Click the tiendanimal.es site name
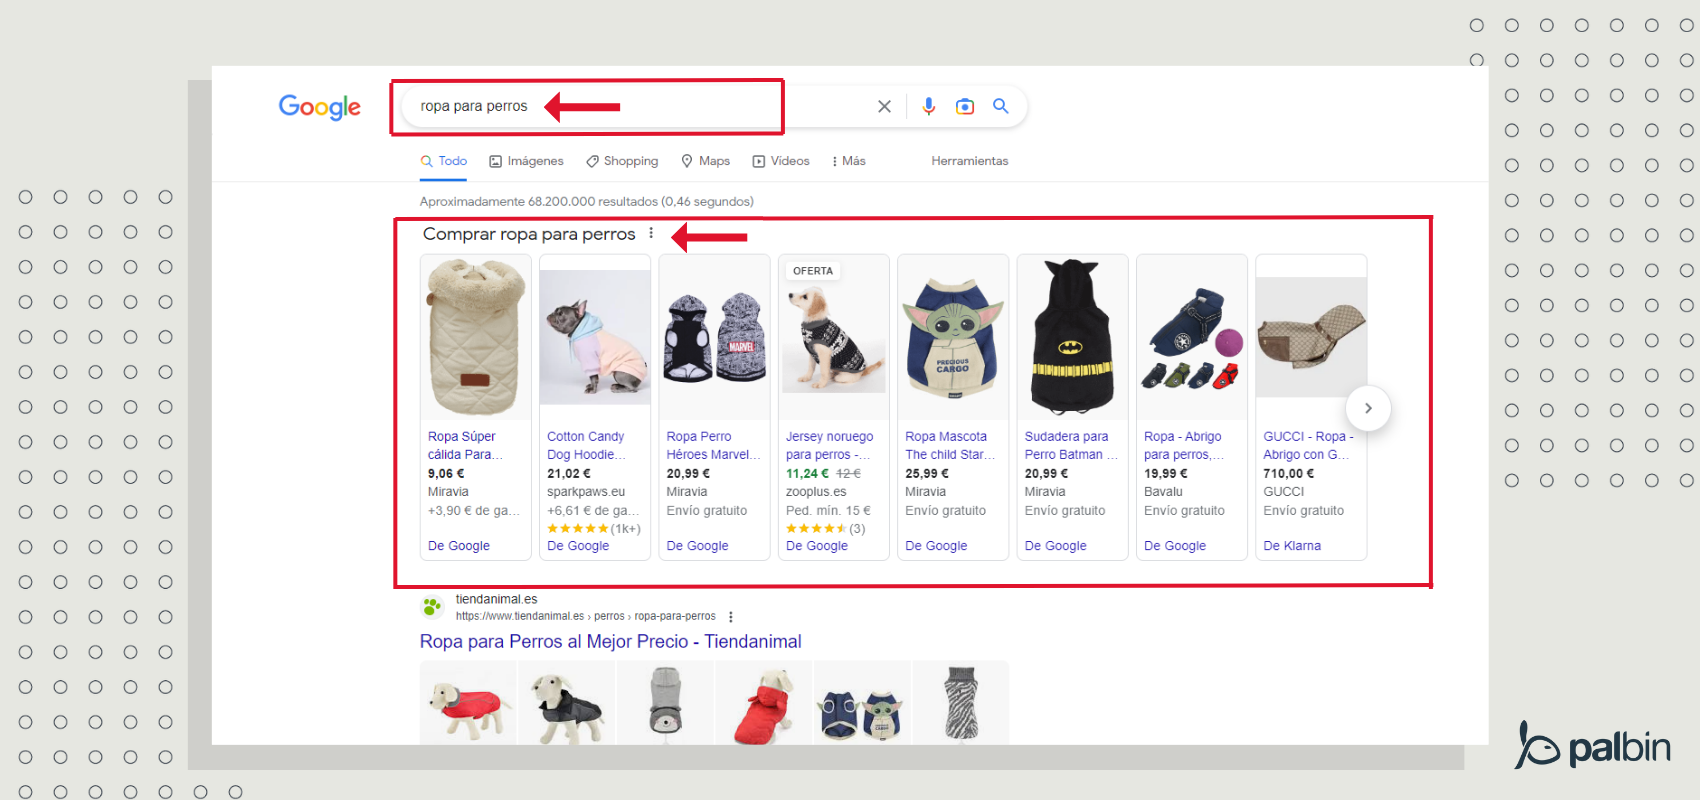The width and height of the screenshot is (1700, 800). click(x=496, y=599)
